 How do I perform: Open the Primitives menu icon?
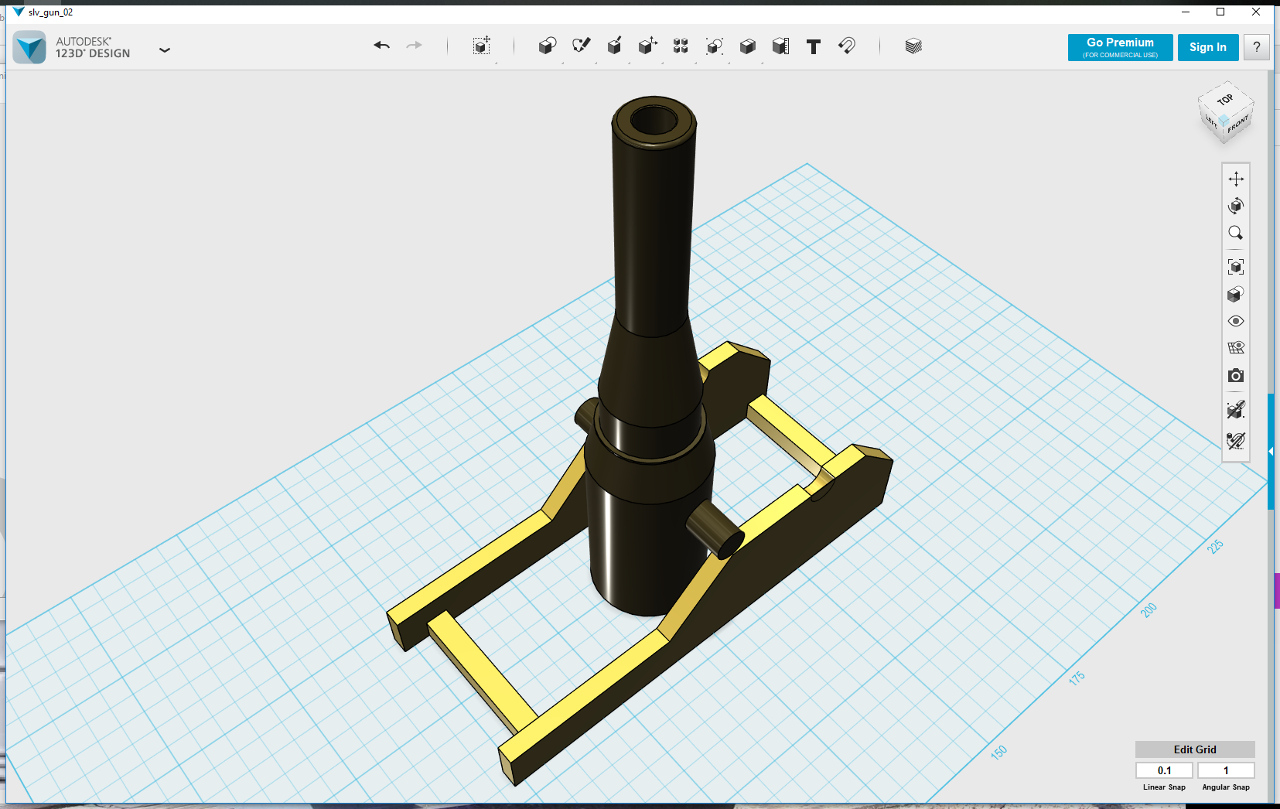tap(547, 46)
